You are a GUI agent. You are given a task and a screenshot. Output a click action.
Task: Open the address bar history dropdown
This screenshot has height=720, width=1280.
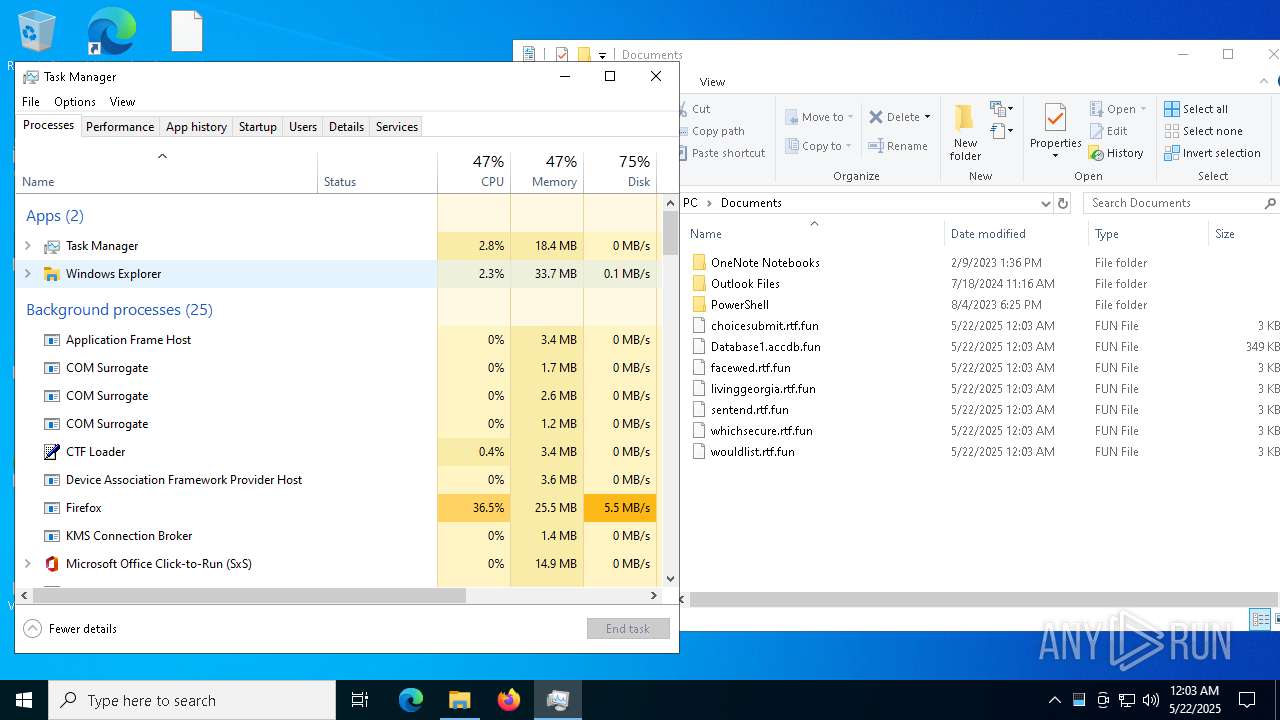tap(1046, 203)
